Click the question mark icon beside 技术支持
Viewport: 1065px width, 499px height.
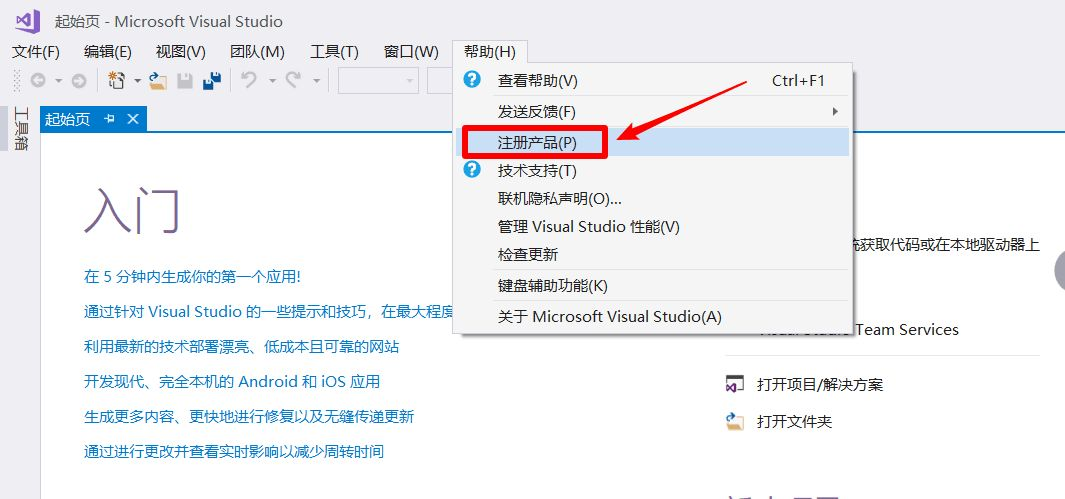(x=472, y=170)
